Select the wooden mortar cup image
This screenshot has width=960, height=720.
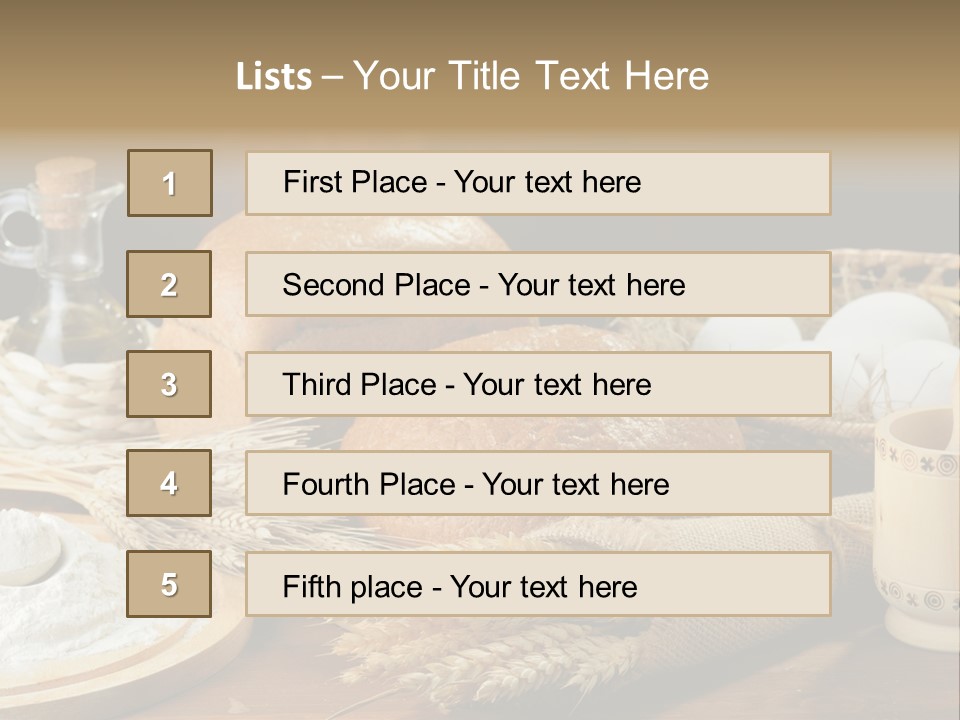(917, 527)
